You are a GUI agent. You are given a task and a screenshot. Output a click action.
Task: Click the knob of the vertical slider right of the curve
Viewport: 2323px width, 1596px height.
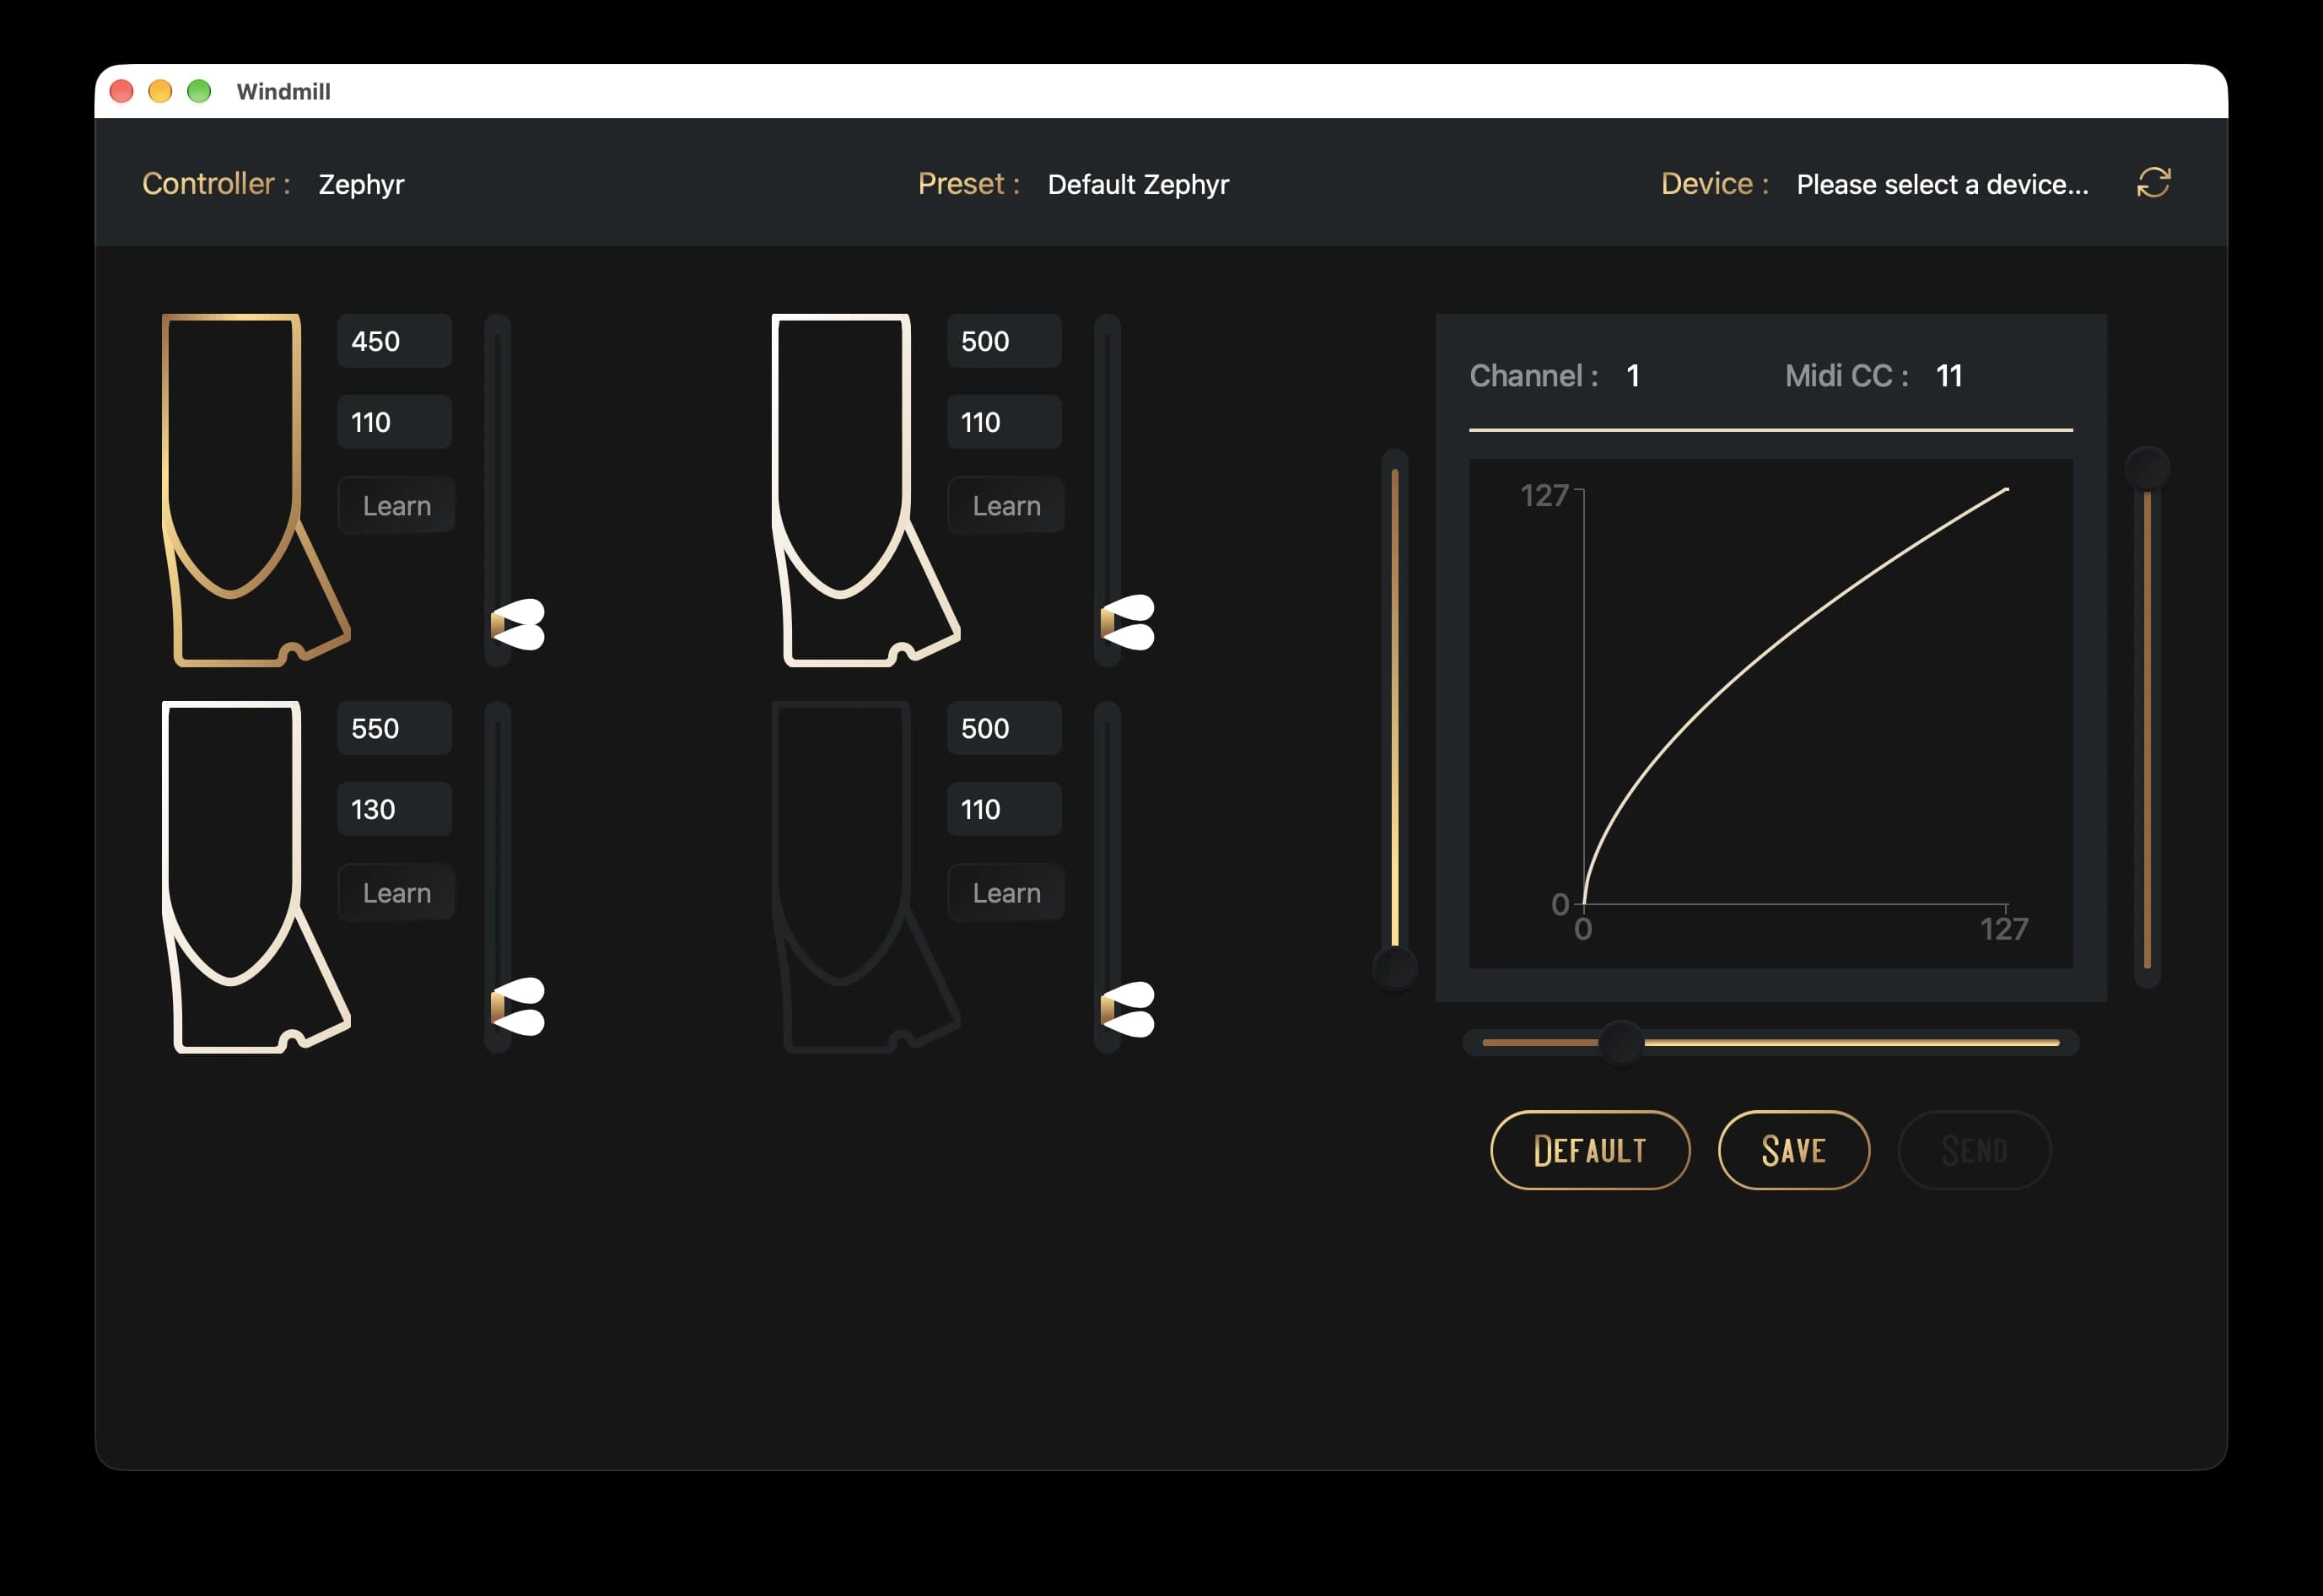(x=2147, y=467)
